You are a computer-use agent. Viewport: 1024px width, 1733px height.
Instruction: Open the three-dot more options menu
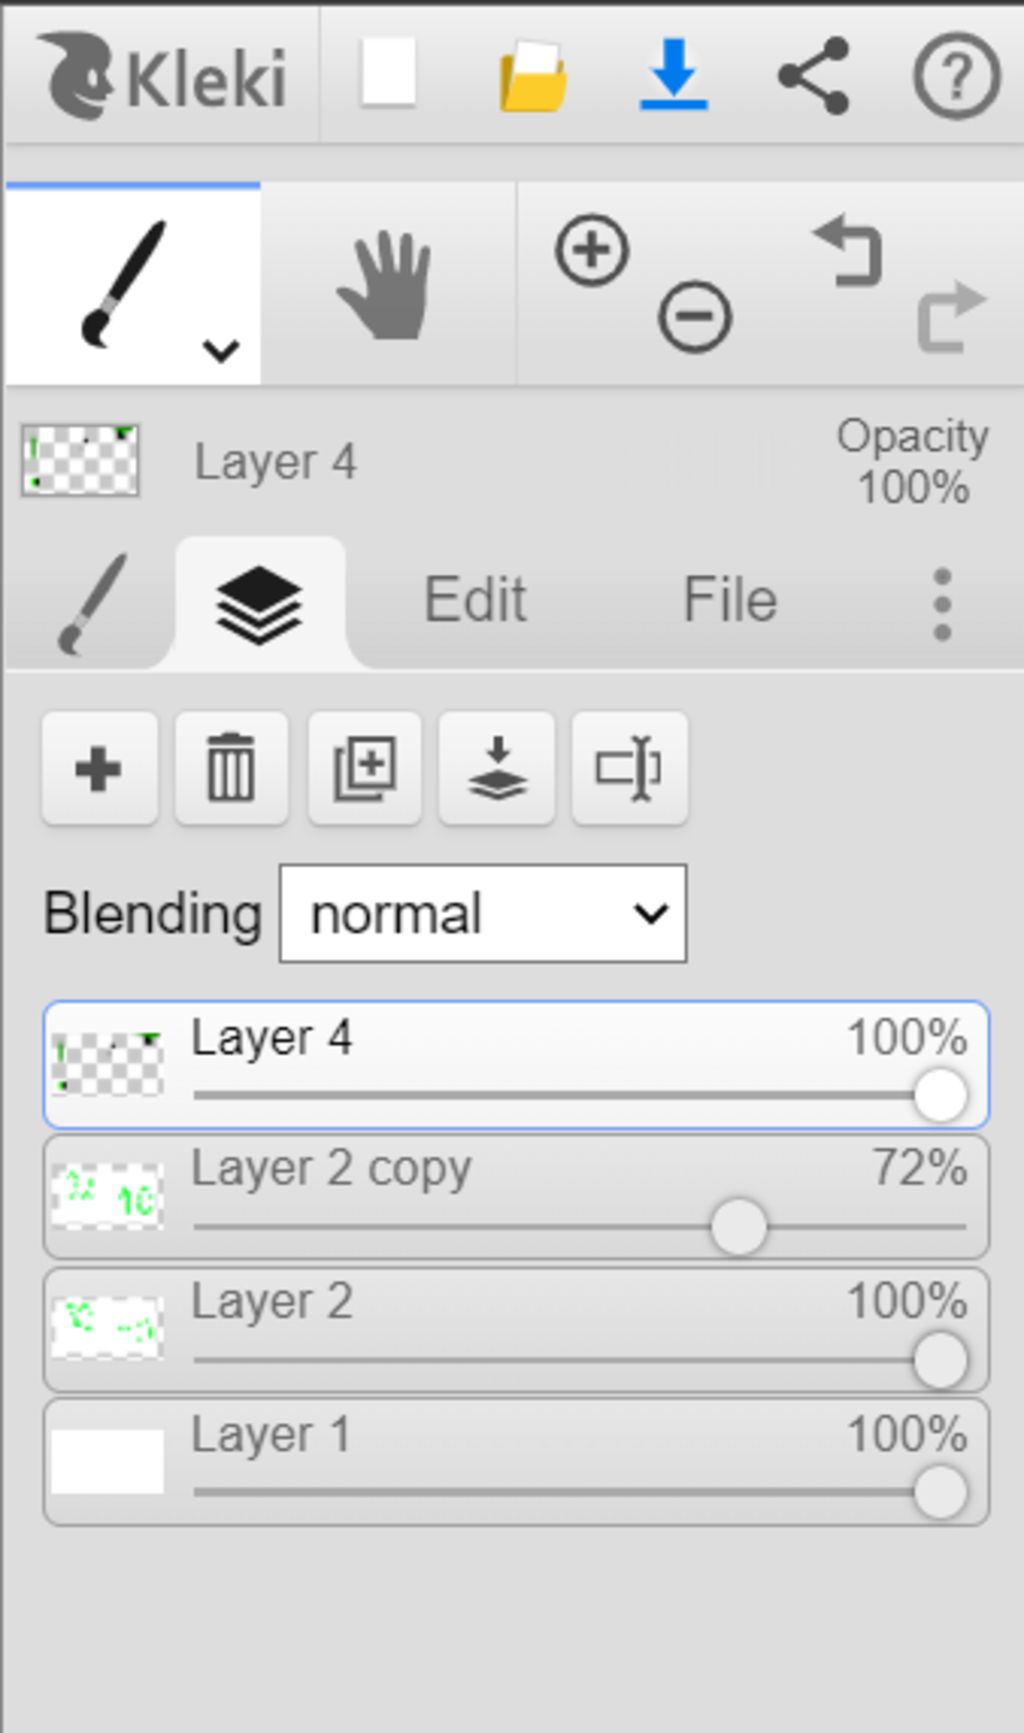tap(942, 604)
